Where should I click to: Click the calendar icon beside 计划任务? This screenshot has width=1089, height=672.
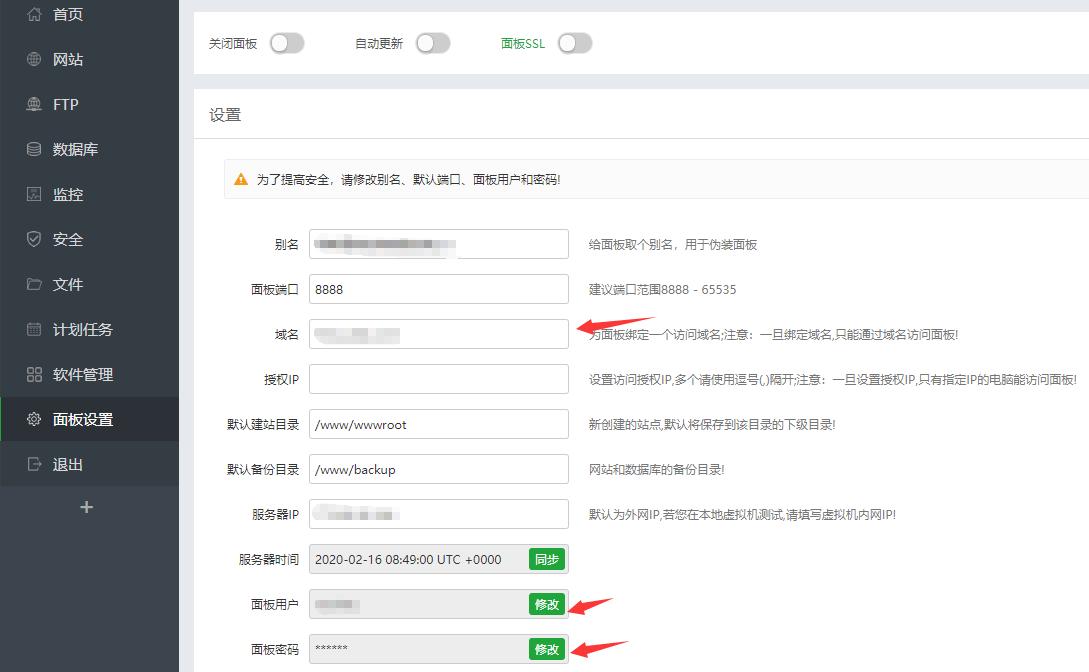click(x=34, y=329)
